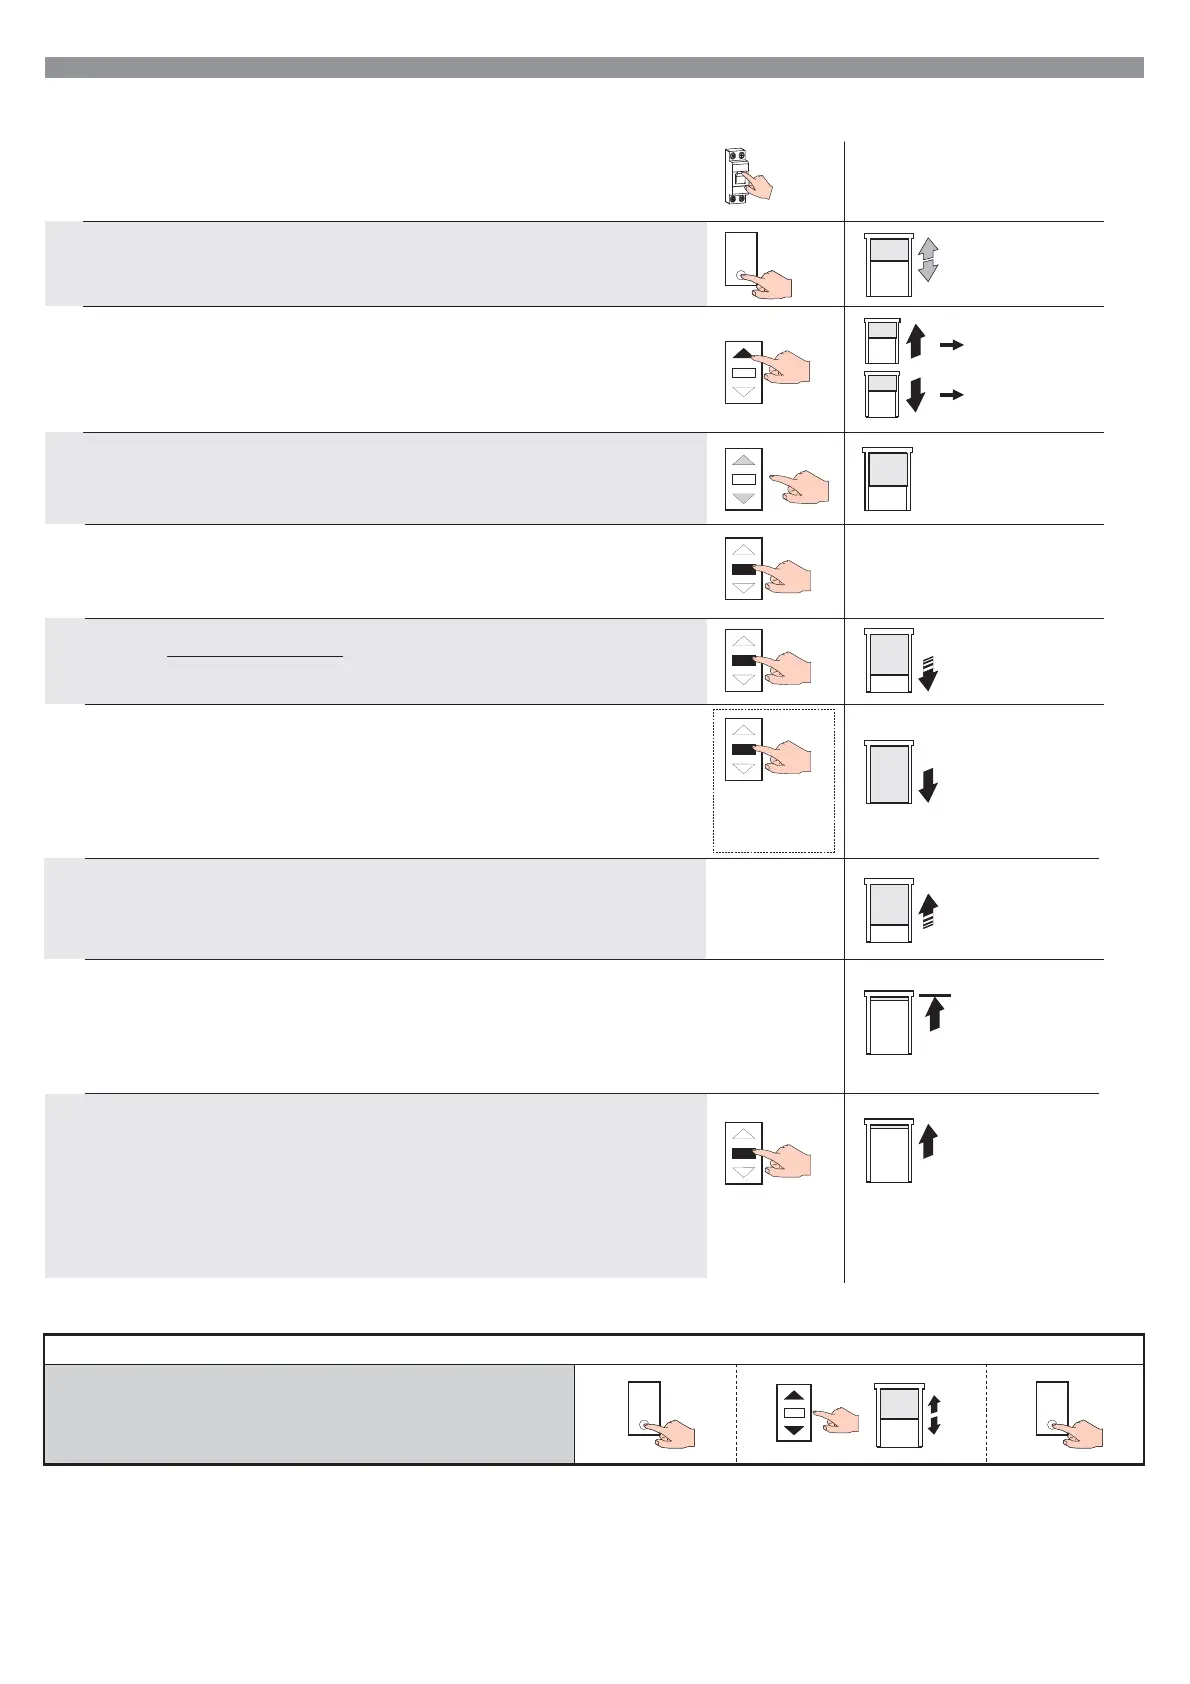Click the shutter with upward arrow and right pointer
Screen dimensions: 1190x1684
coord(913,341)
